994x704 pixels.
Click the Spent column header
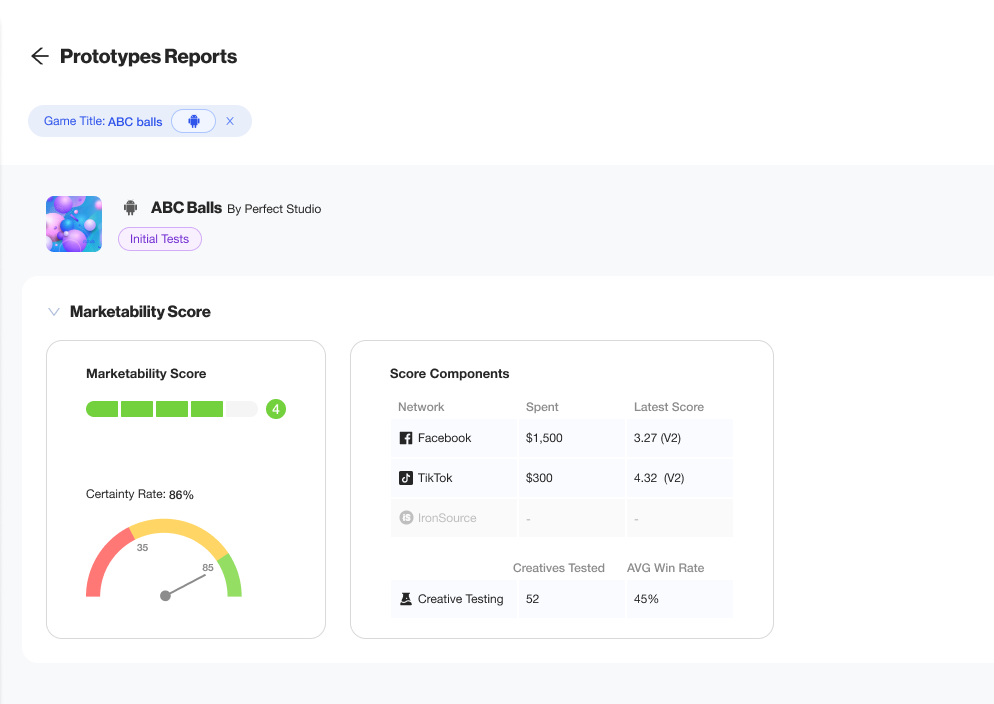click(x=542, y=407)
